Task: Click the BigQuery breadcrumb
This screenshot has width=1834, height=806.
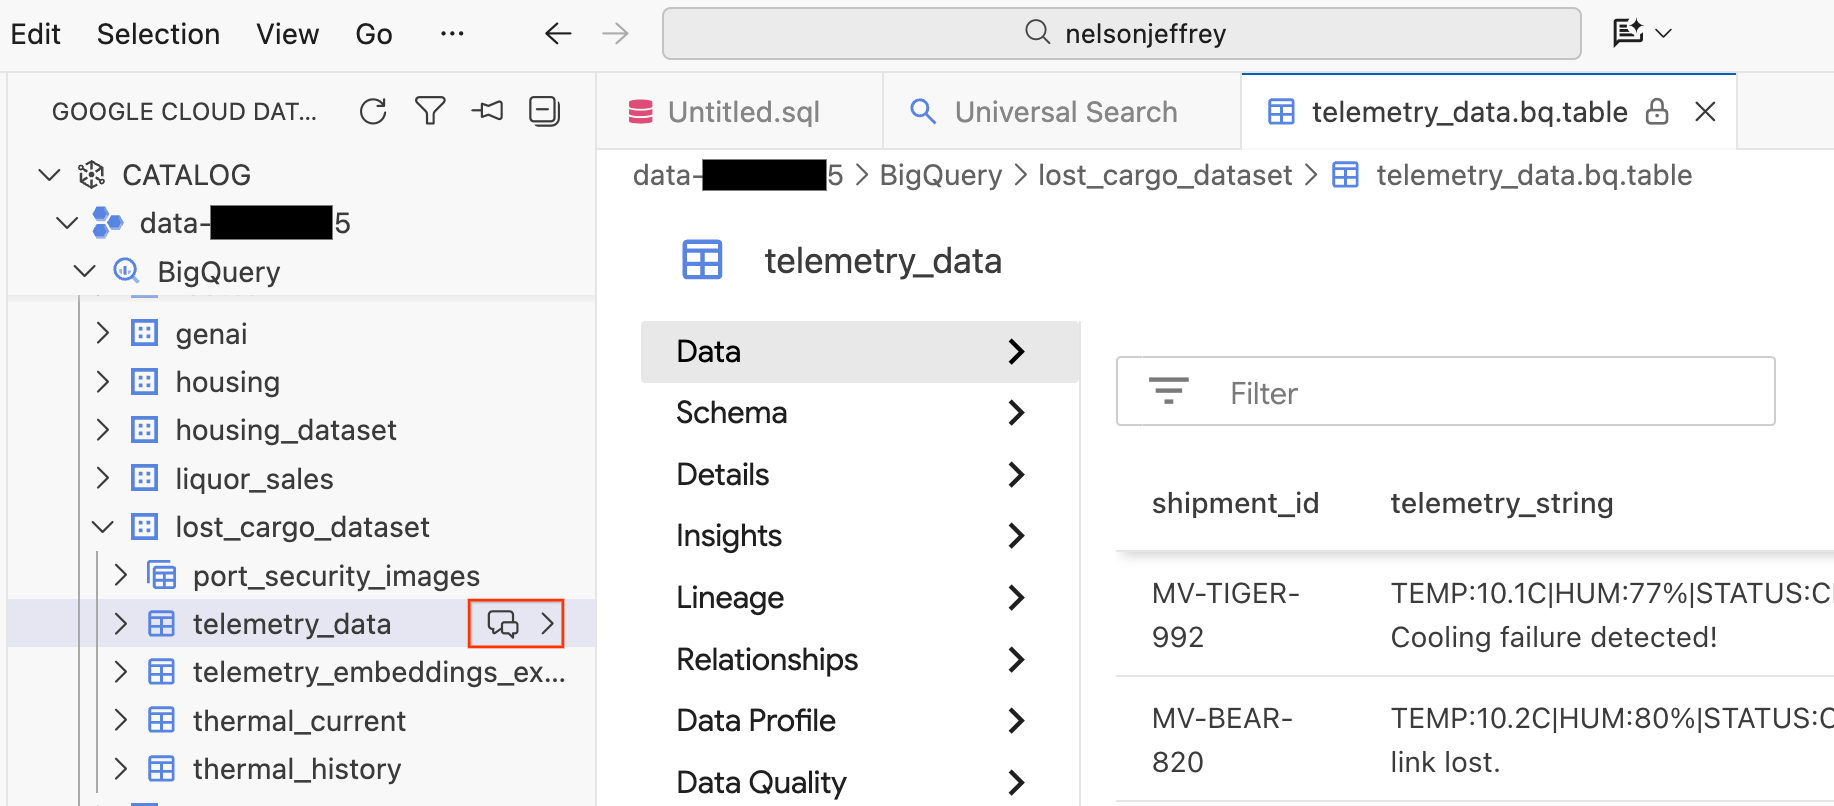Action: click(x=941, y=175)
